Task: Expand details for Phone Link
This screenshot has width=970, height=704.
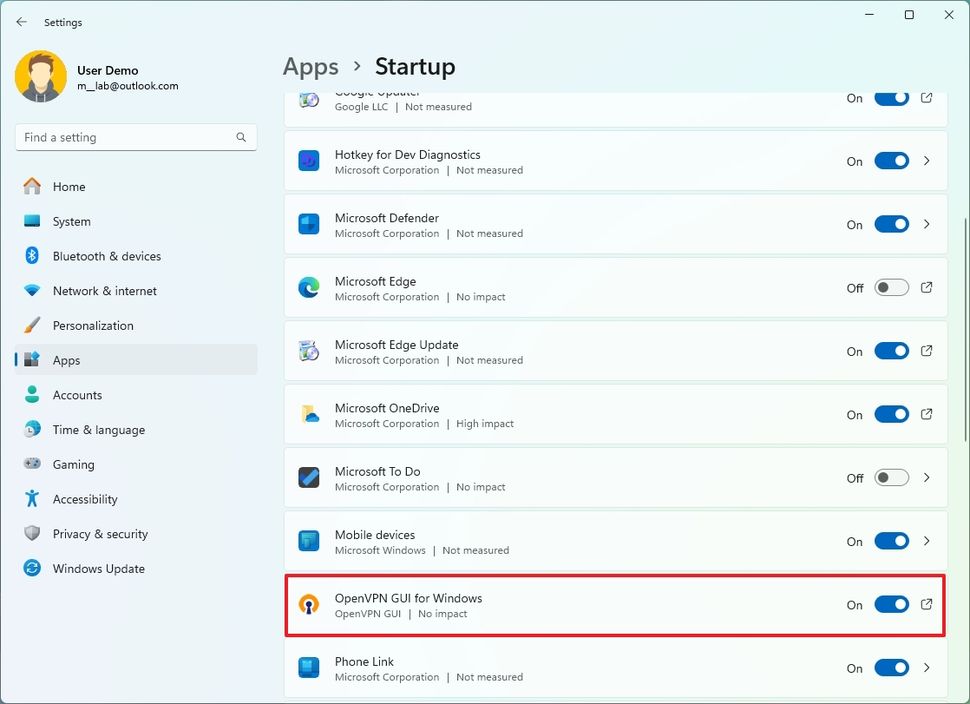Action: tap(926, 668)
